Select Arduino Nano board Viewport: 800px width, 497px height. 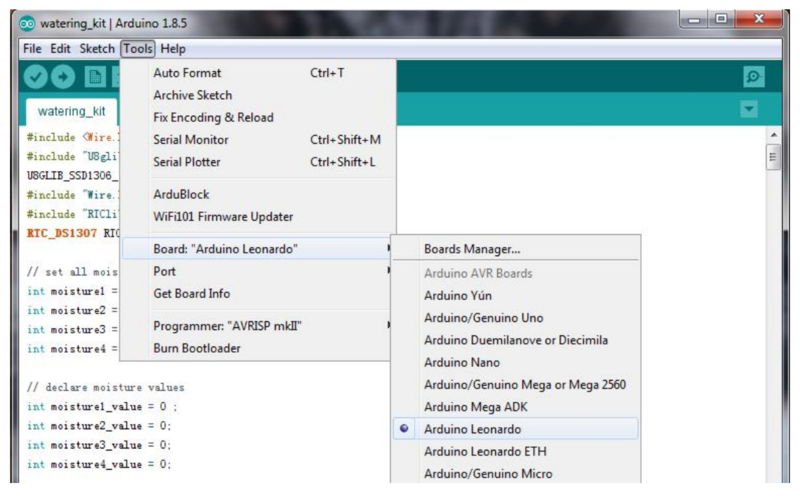(x=516, y=362)
